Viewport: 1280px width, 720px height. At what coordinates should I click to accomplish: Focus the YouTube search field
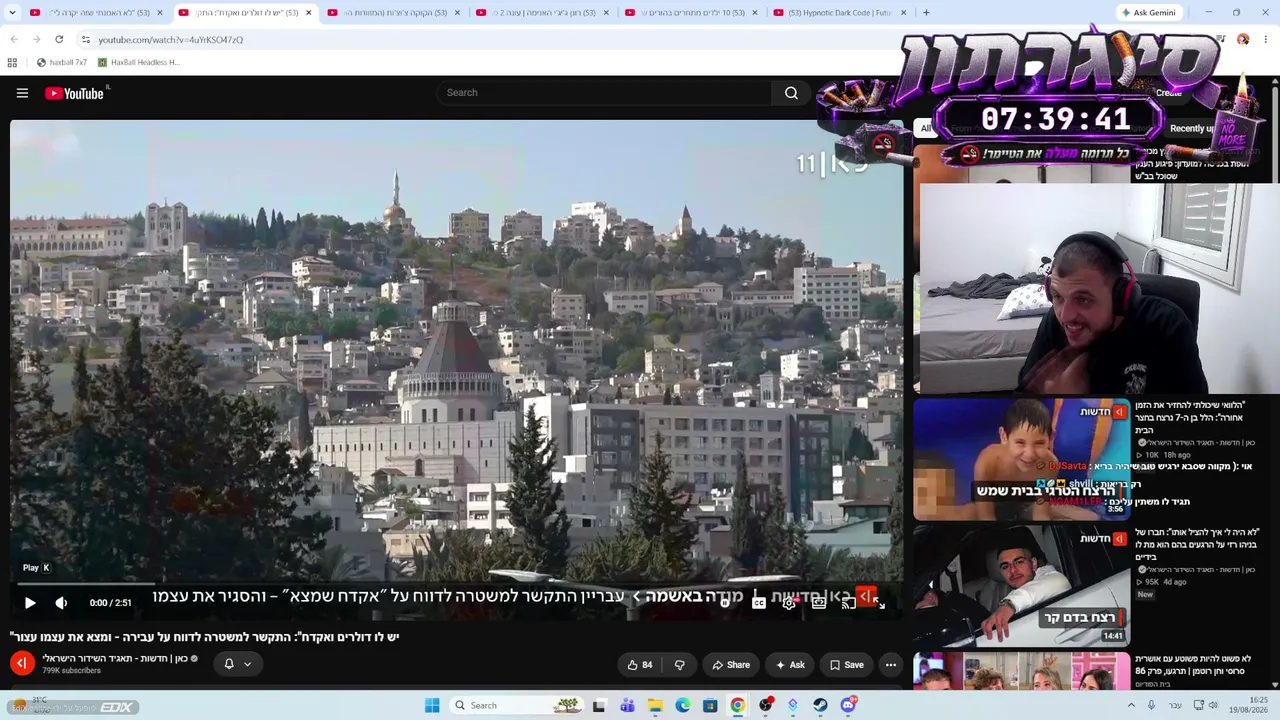pyautogui.click(x=604, y=93)
